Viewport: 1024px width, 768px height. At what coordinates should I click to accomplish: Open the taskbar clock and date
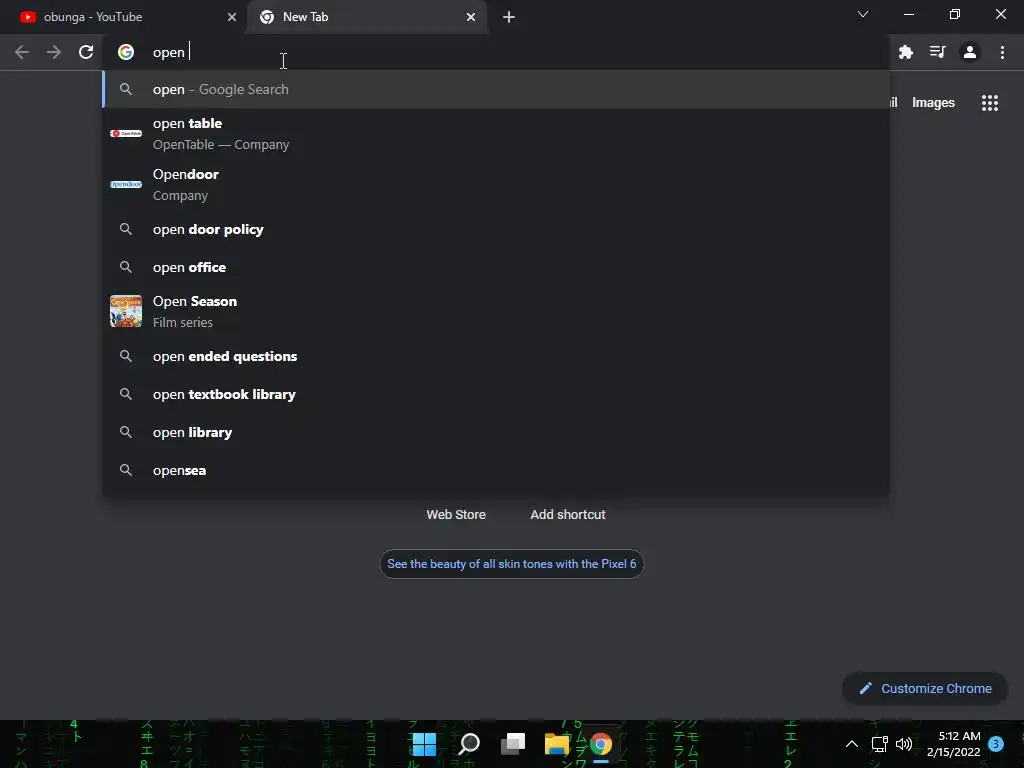953,744
